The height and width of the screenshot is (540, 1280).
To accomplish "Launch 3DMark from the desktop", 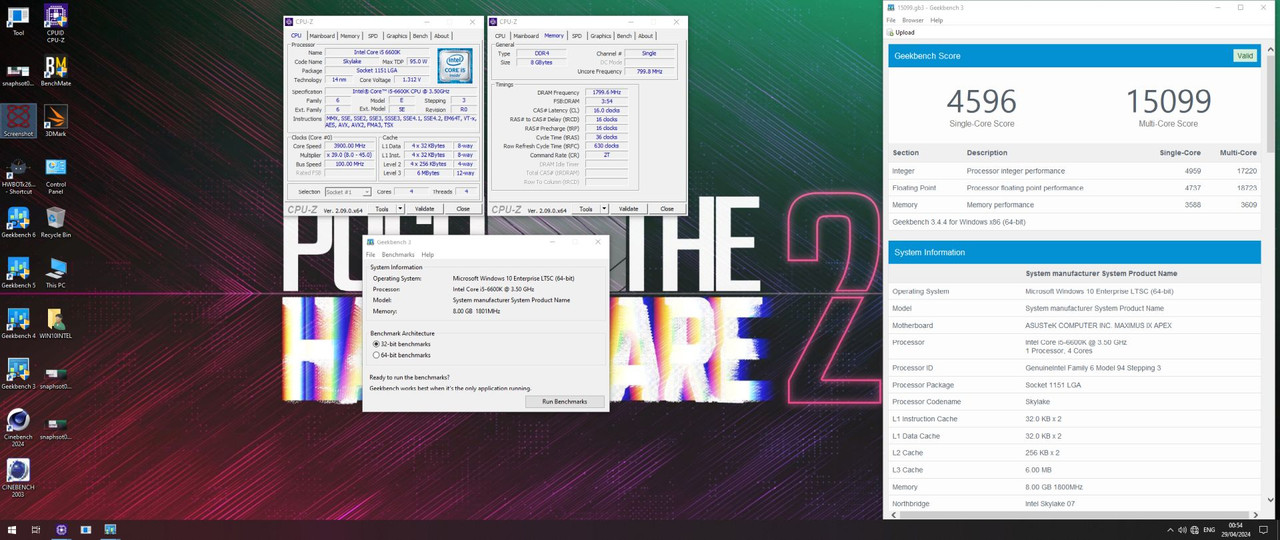I will click(56, 120).
